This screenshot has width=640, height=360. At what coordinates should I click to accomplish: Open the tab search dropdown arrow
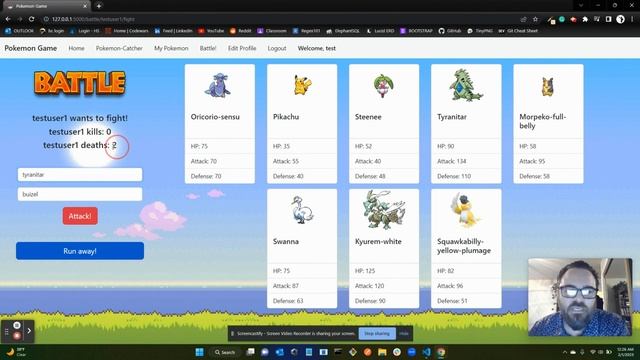[x=581, y=6]
